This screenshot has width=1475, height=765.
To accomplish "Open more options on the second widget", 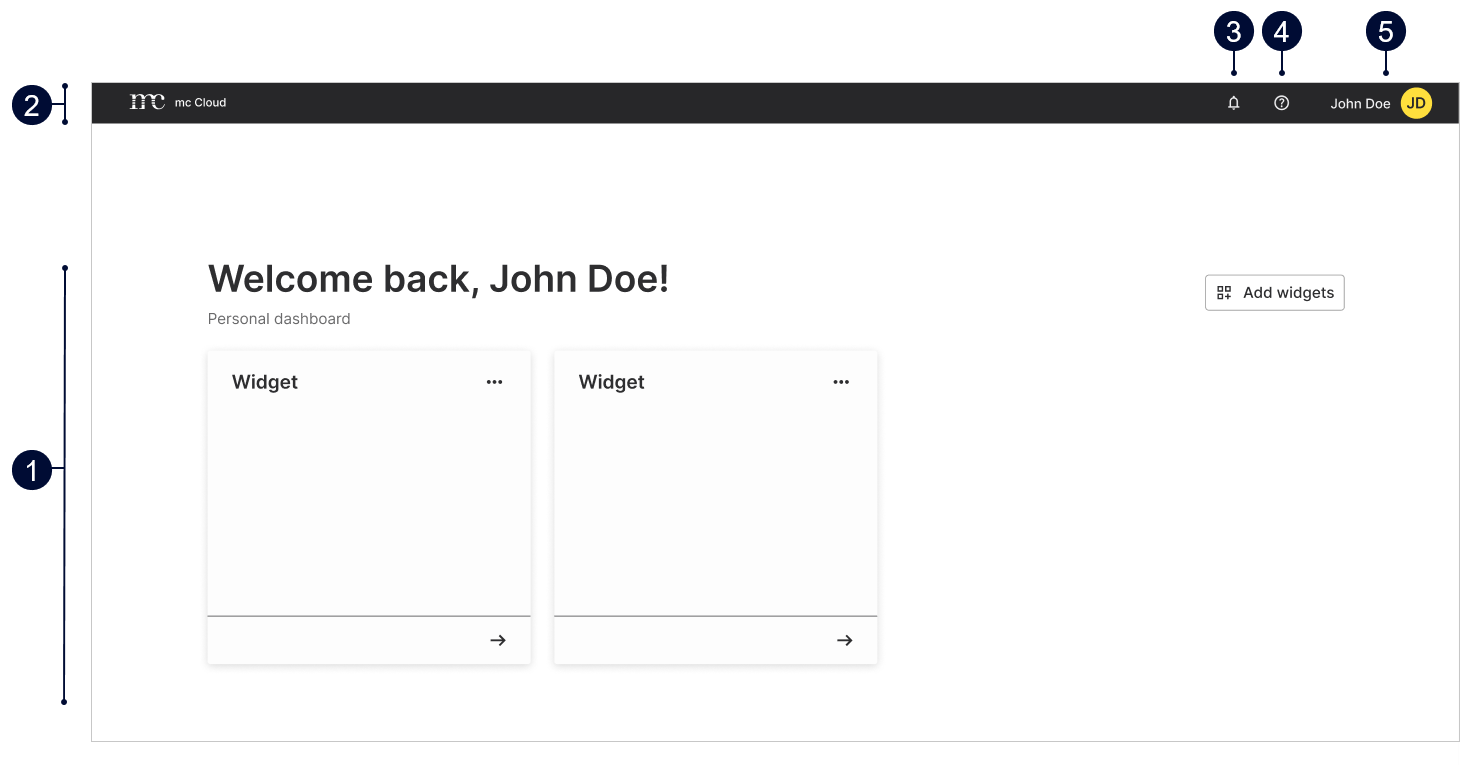I will 841,382.
